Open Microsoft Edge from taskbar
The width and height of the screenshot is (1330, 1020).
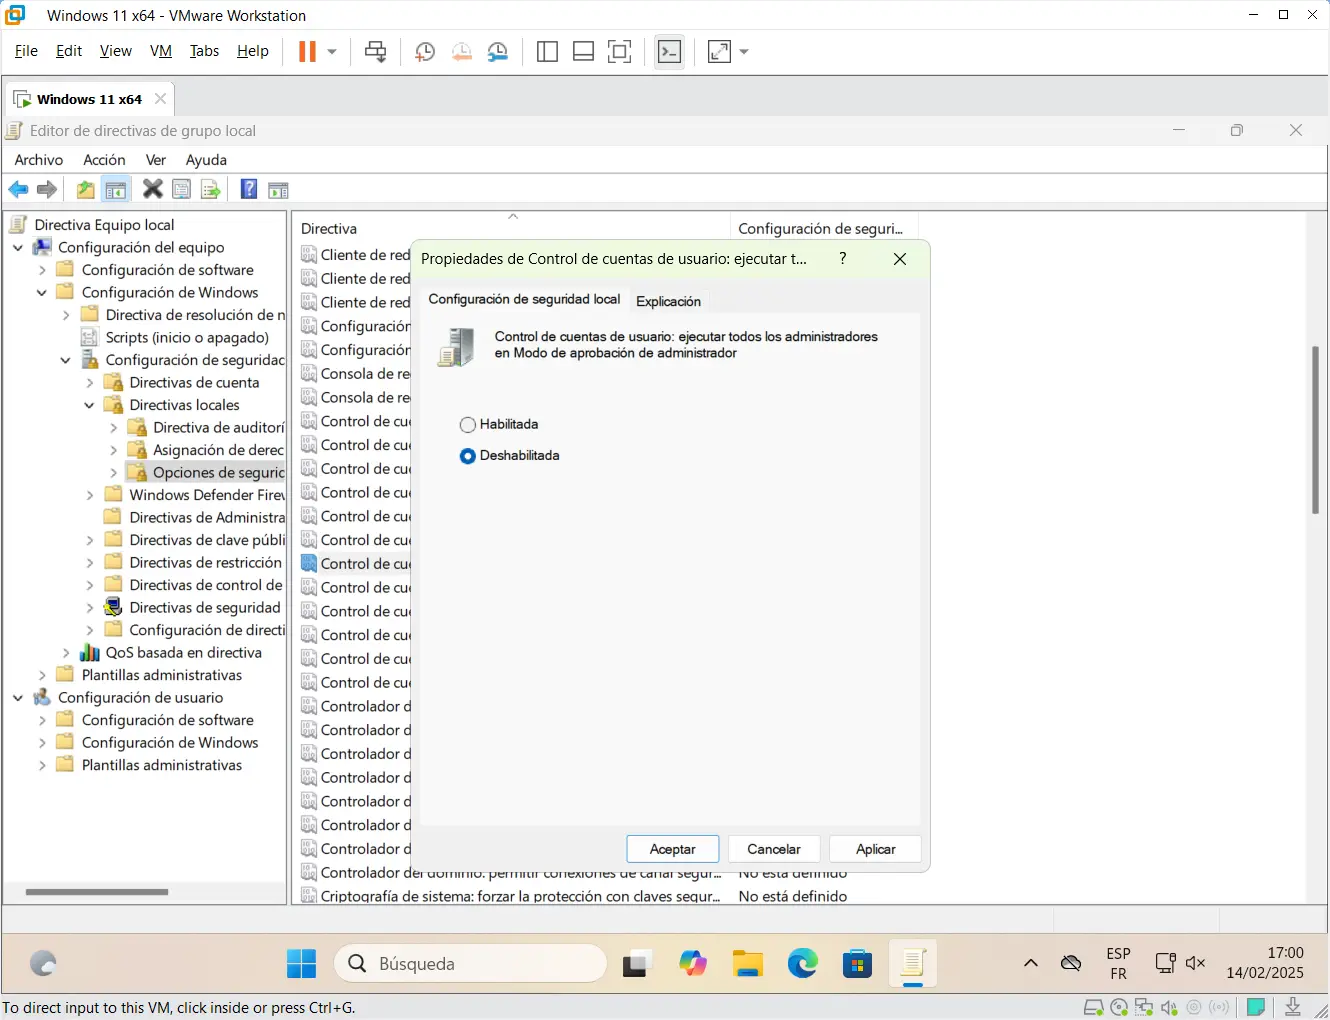tap(802, 964)
